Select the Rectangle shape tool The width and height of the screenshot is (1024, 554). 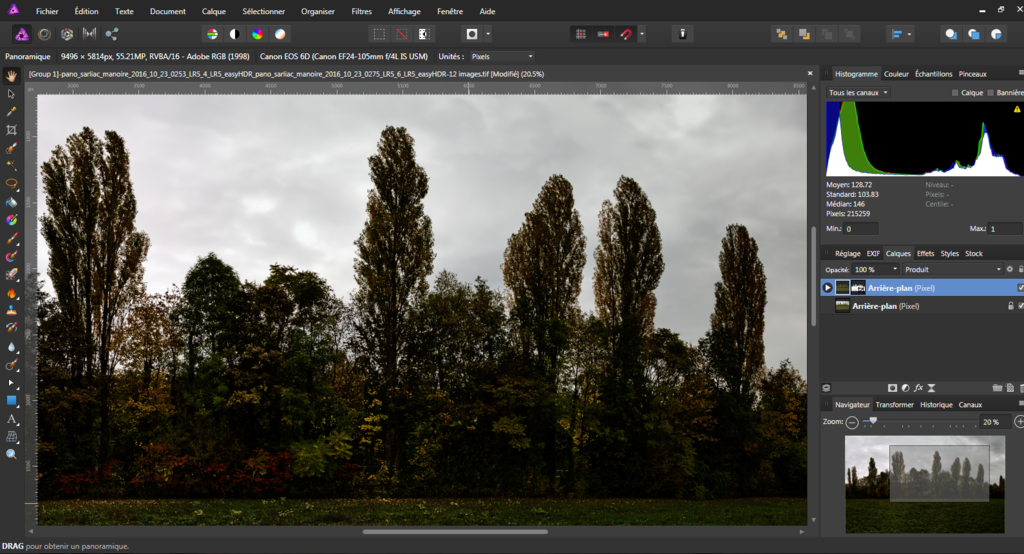11,400
